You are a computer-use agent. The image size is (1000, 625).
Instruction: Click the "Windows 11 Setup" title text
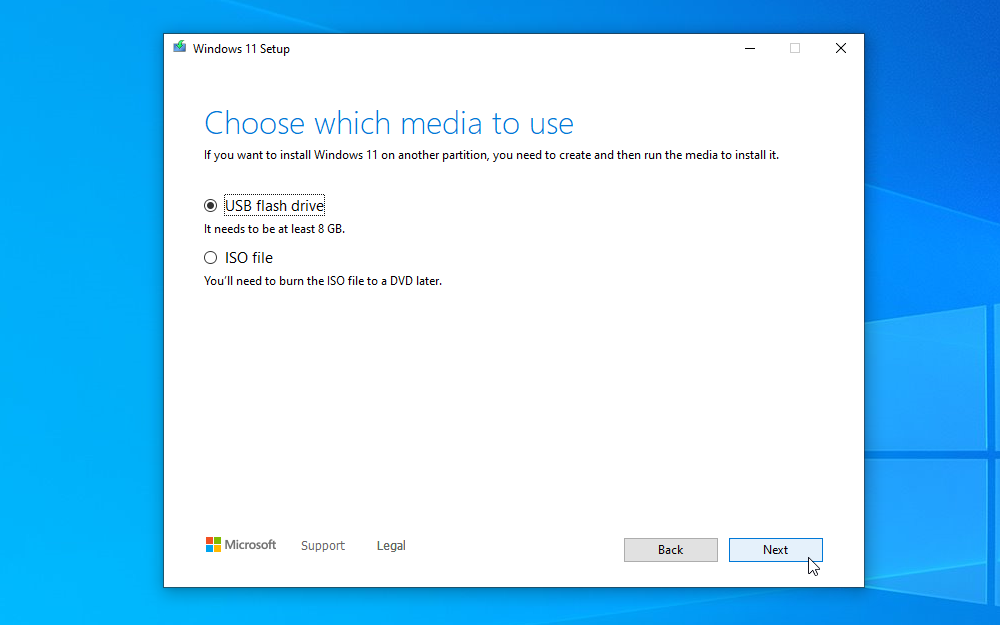pos(241,48)
